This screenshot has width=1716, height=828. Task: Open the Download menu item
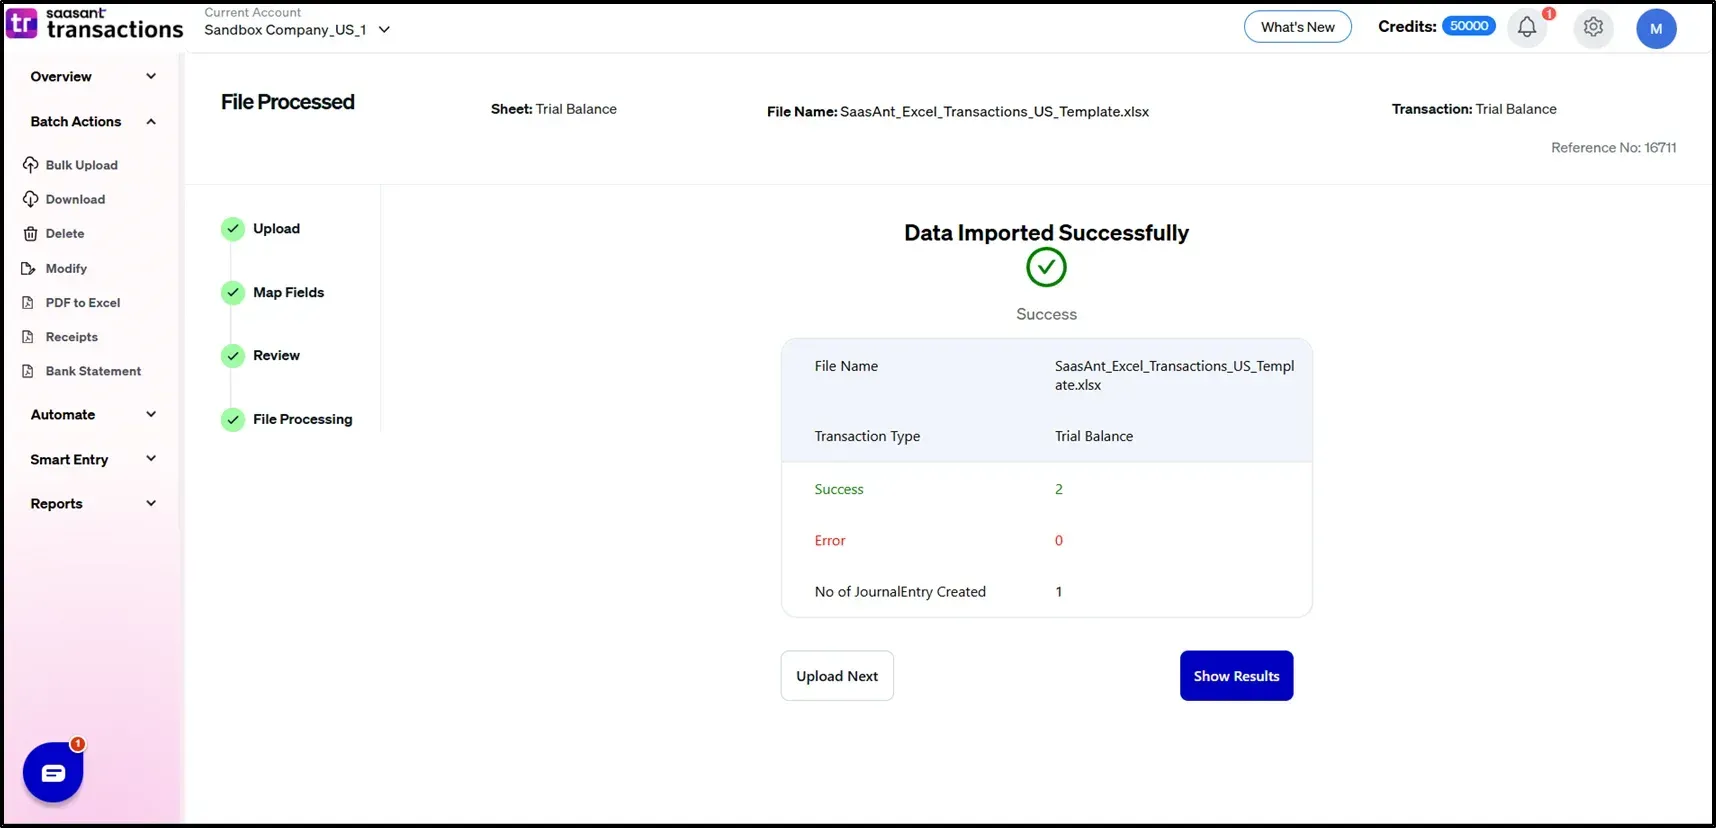(75, 199)
